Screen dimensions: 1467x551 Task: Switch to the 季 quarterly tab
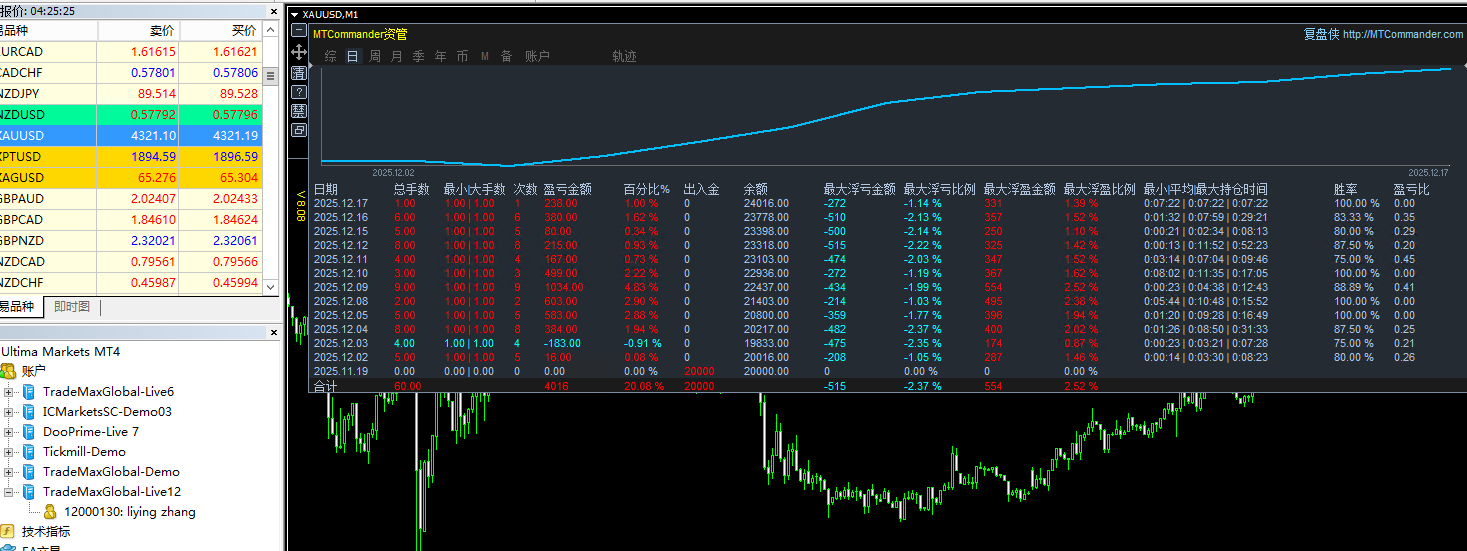click(x=418, y=56)
